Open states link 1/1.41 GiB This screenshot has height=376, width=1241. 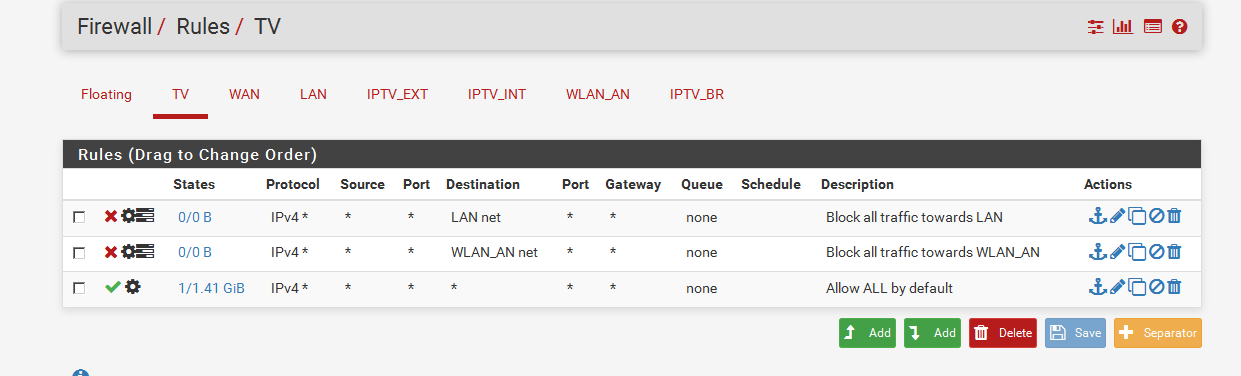(x=211, y=288)
